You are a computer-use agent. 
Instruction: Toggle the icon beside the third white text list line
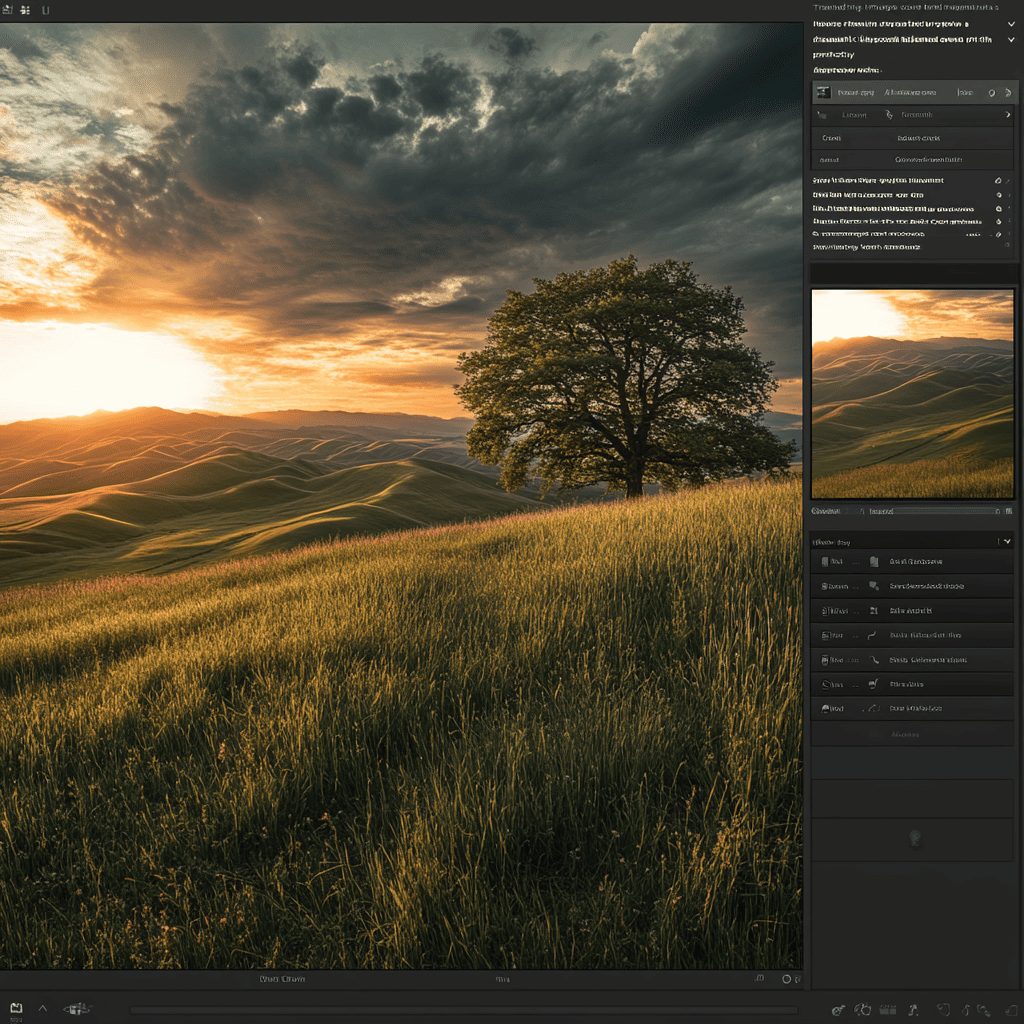(999, 208)
